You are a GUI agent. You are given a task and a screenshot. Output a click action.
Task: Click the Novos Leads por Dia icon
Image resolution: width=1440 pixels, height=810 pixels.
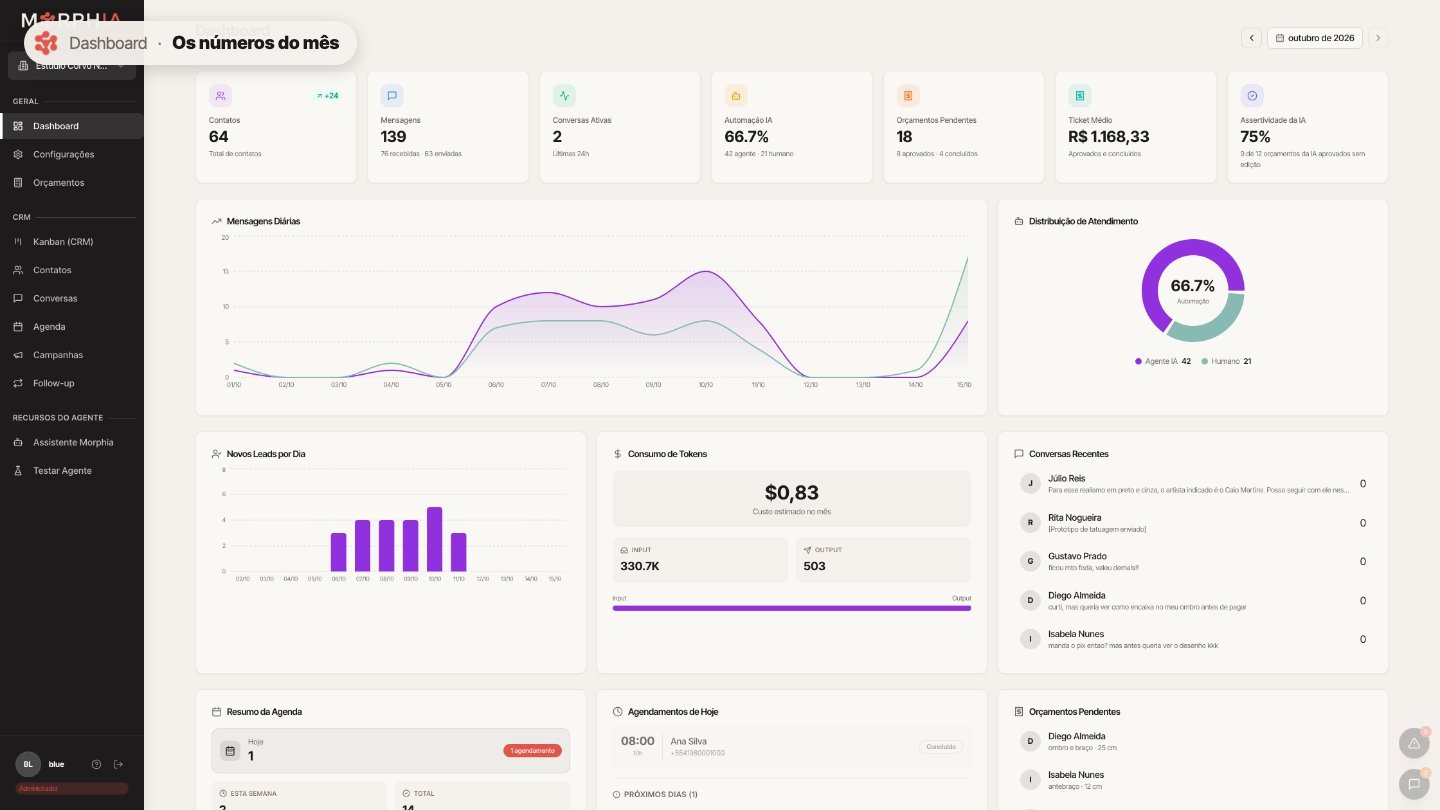pyautogui.click(x=217, y=454)
